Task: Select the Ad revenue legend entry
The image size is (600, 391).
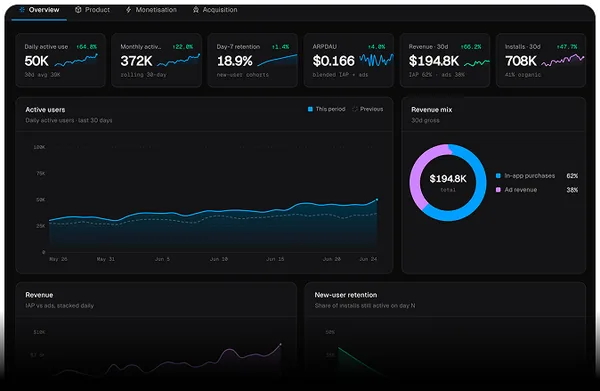Action: point(537,190)
